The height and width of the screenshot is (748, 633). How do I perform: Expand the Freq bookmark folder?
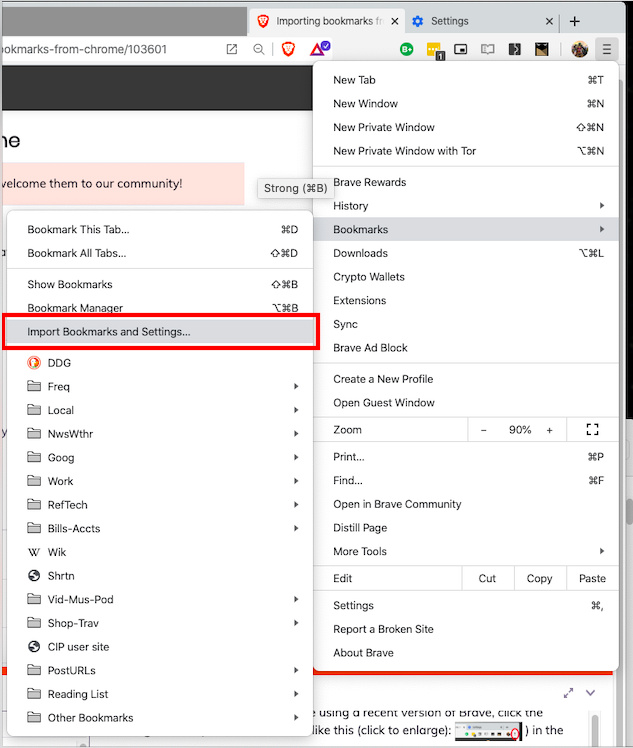pyautogui.click(x=160, y=386)
